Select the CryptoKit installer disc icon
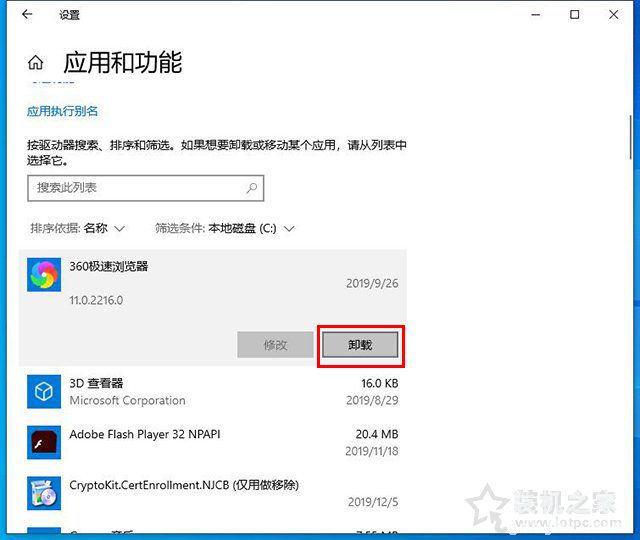Viewport: 640px width, 540px height. pyautogui.click(x=44, y=493)
